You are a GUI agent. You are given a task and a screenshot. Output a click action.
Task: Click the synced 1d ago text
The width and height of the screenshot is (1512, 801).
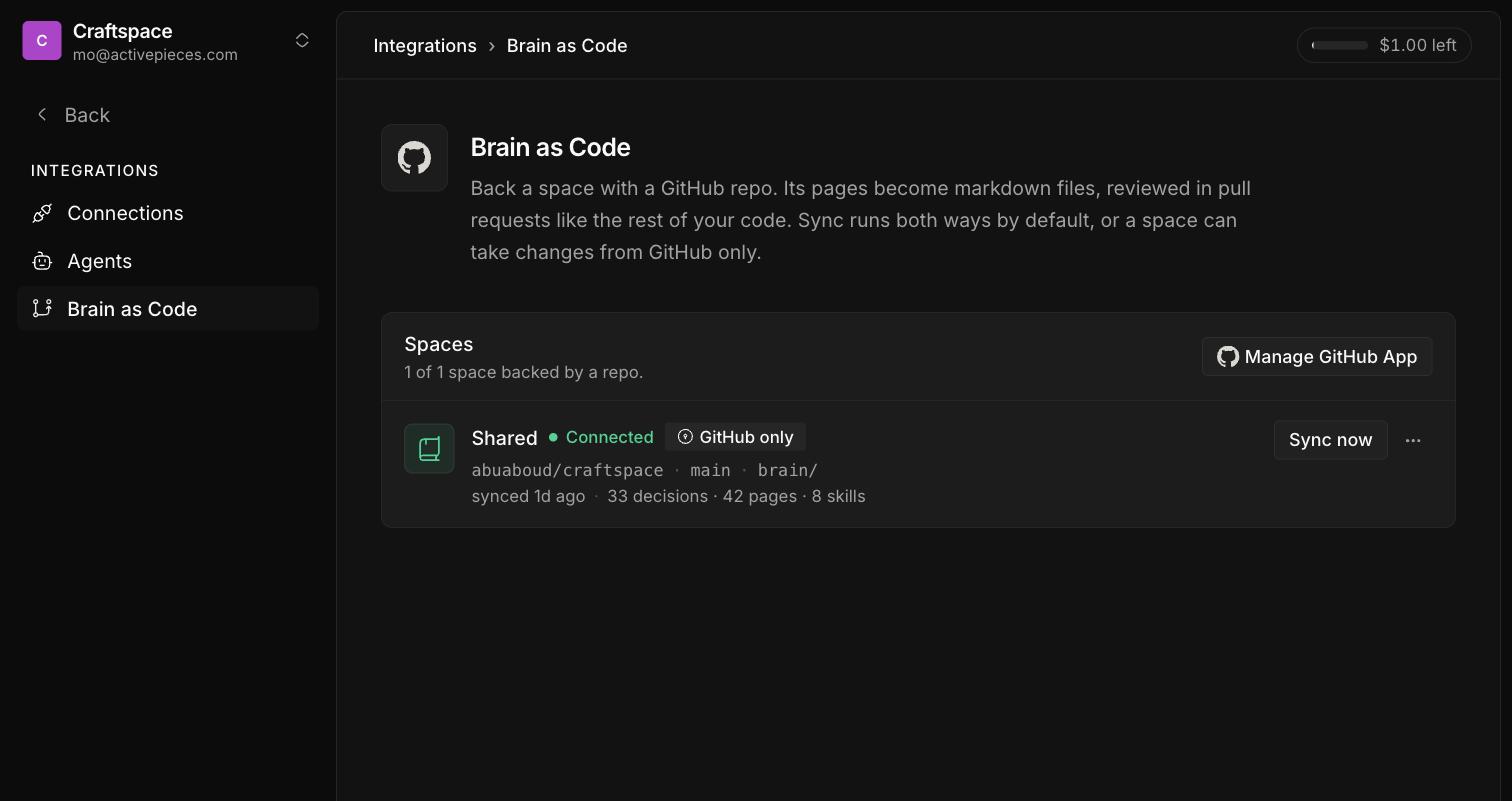tap(528, 496)
